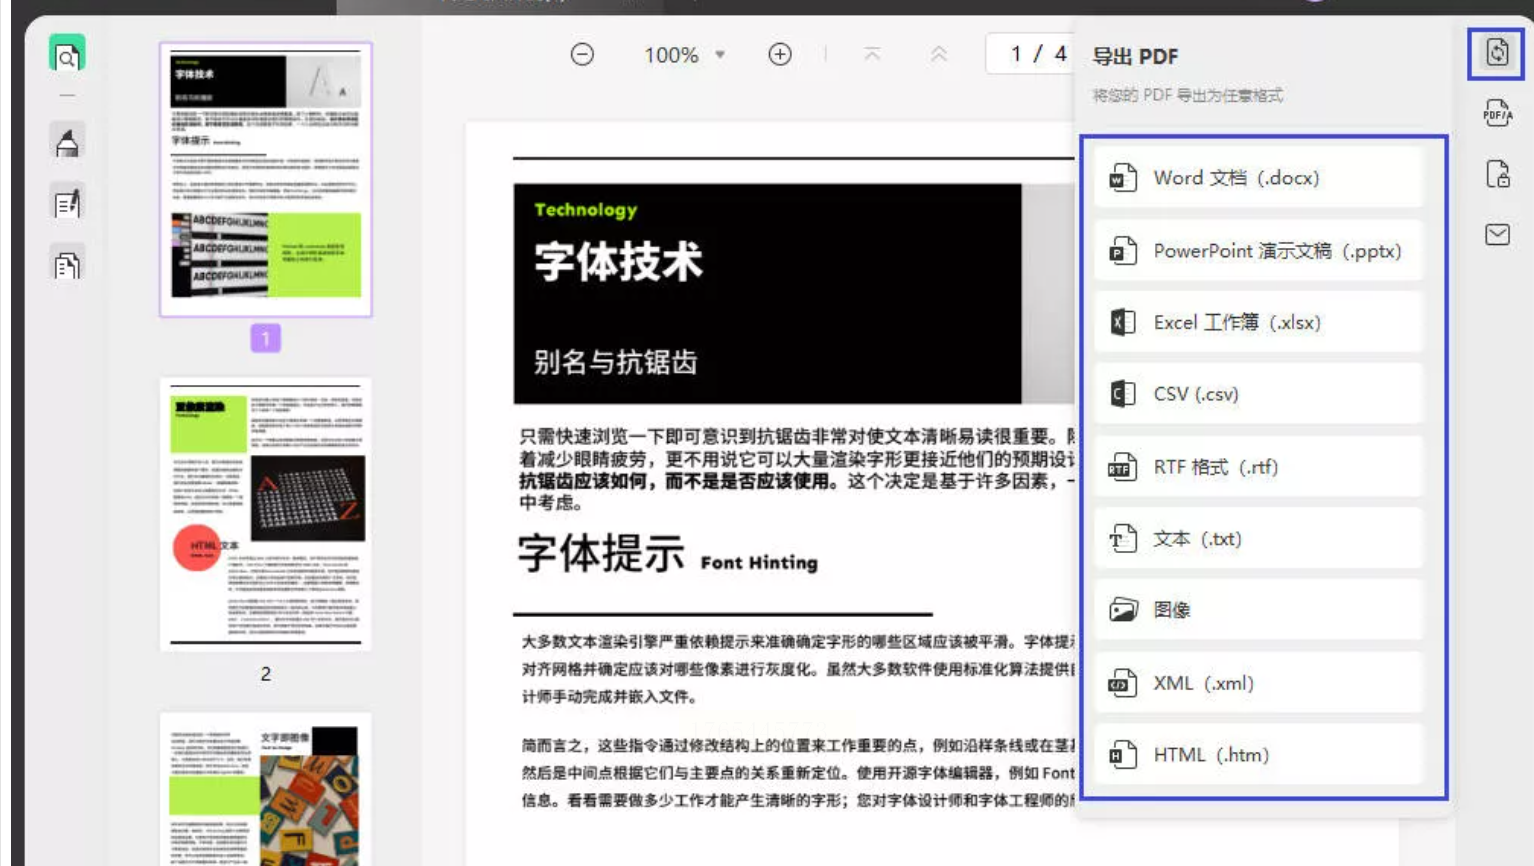Open the organize pages tool
1534x866 pixels.
[x=67, y=266]
